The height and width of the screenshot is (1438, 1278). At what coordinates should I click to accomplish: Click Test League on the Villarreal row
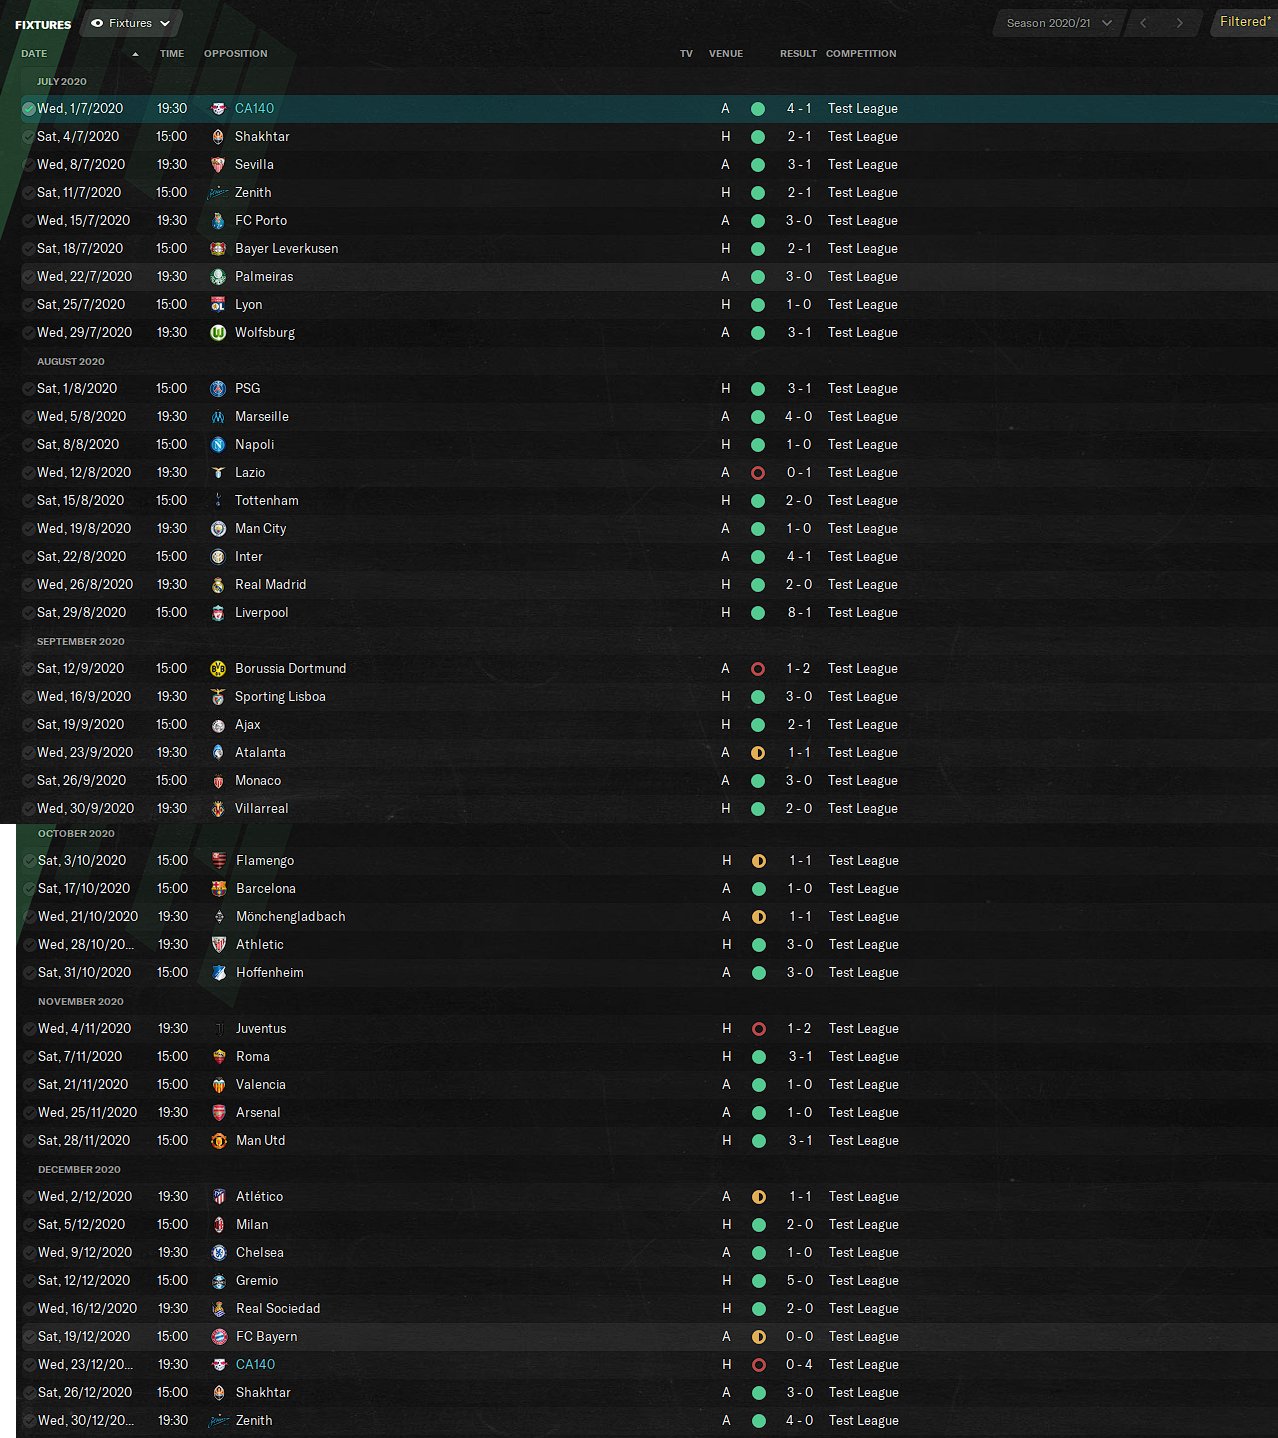click(862, 808)
